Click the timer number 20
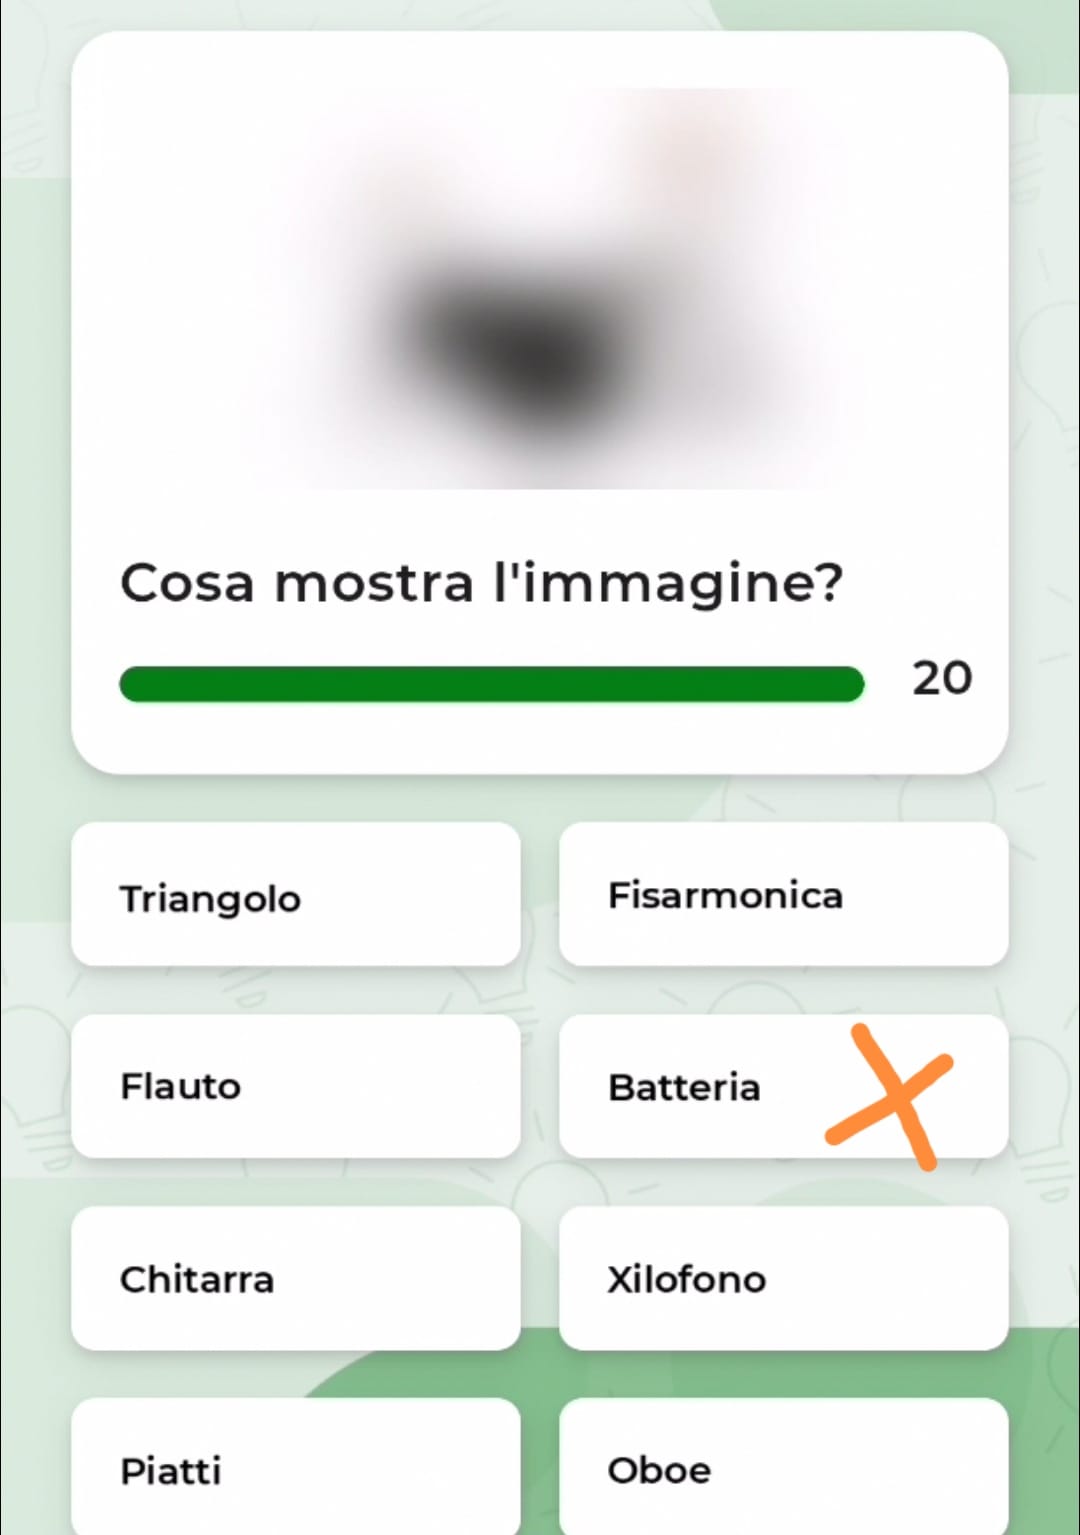Screen dimensions: 1080x1535 (x=941, y=679)
